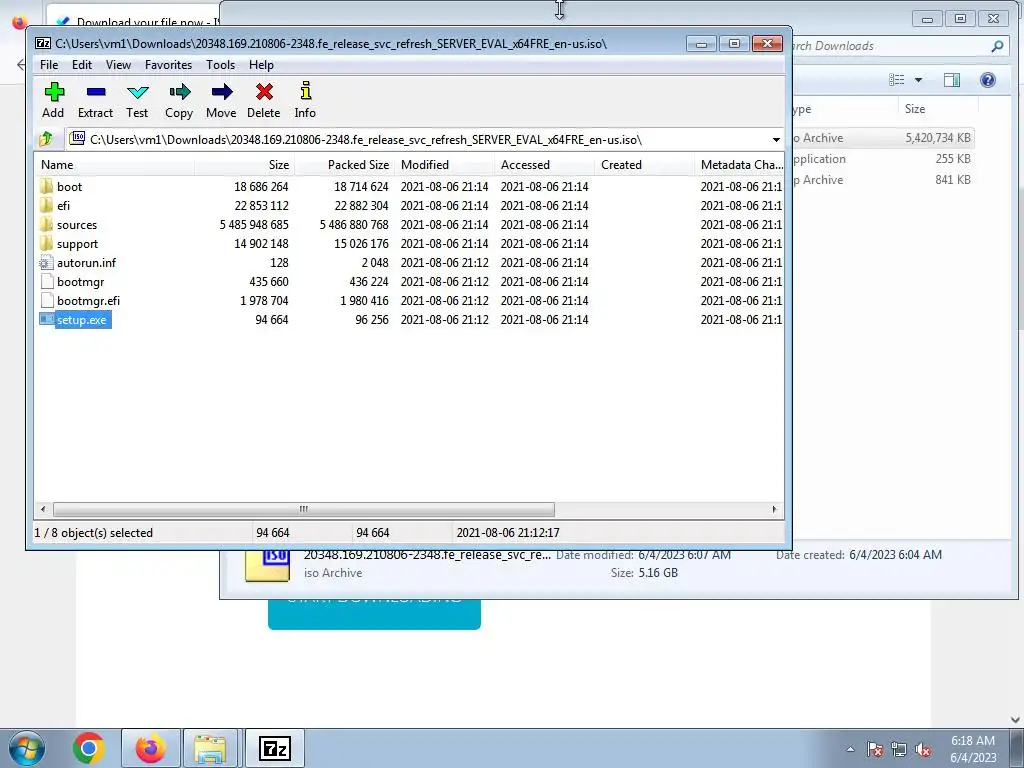This screenshot has height=768, width=1024.
Task: Open the Help menu
Action: tap(261, 65)
